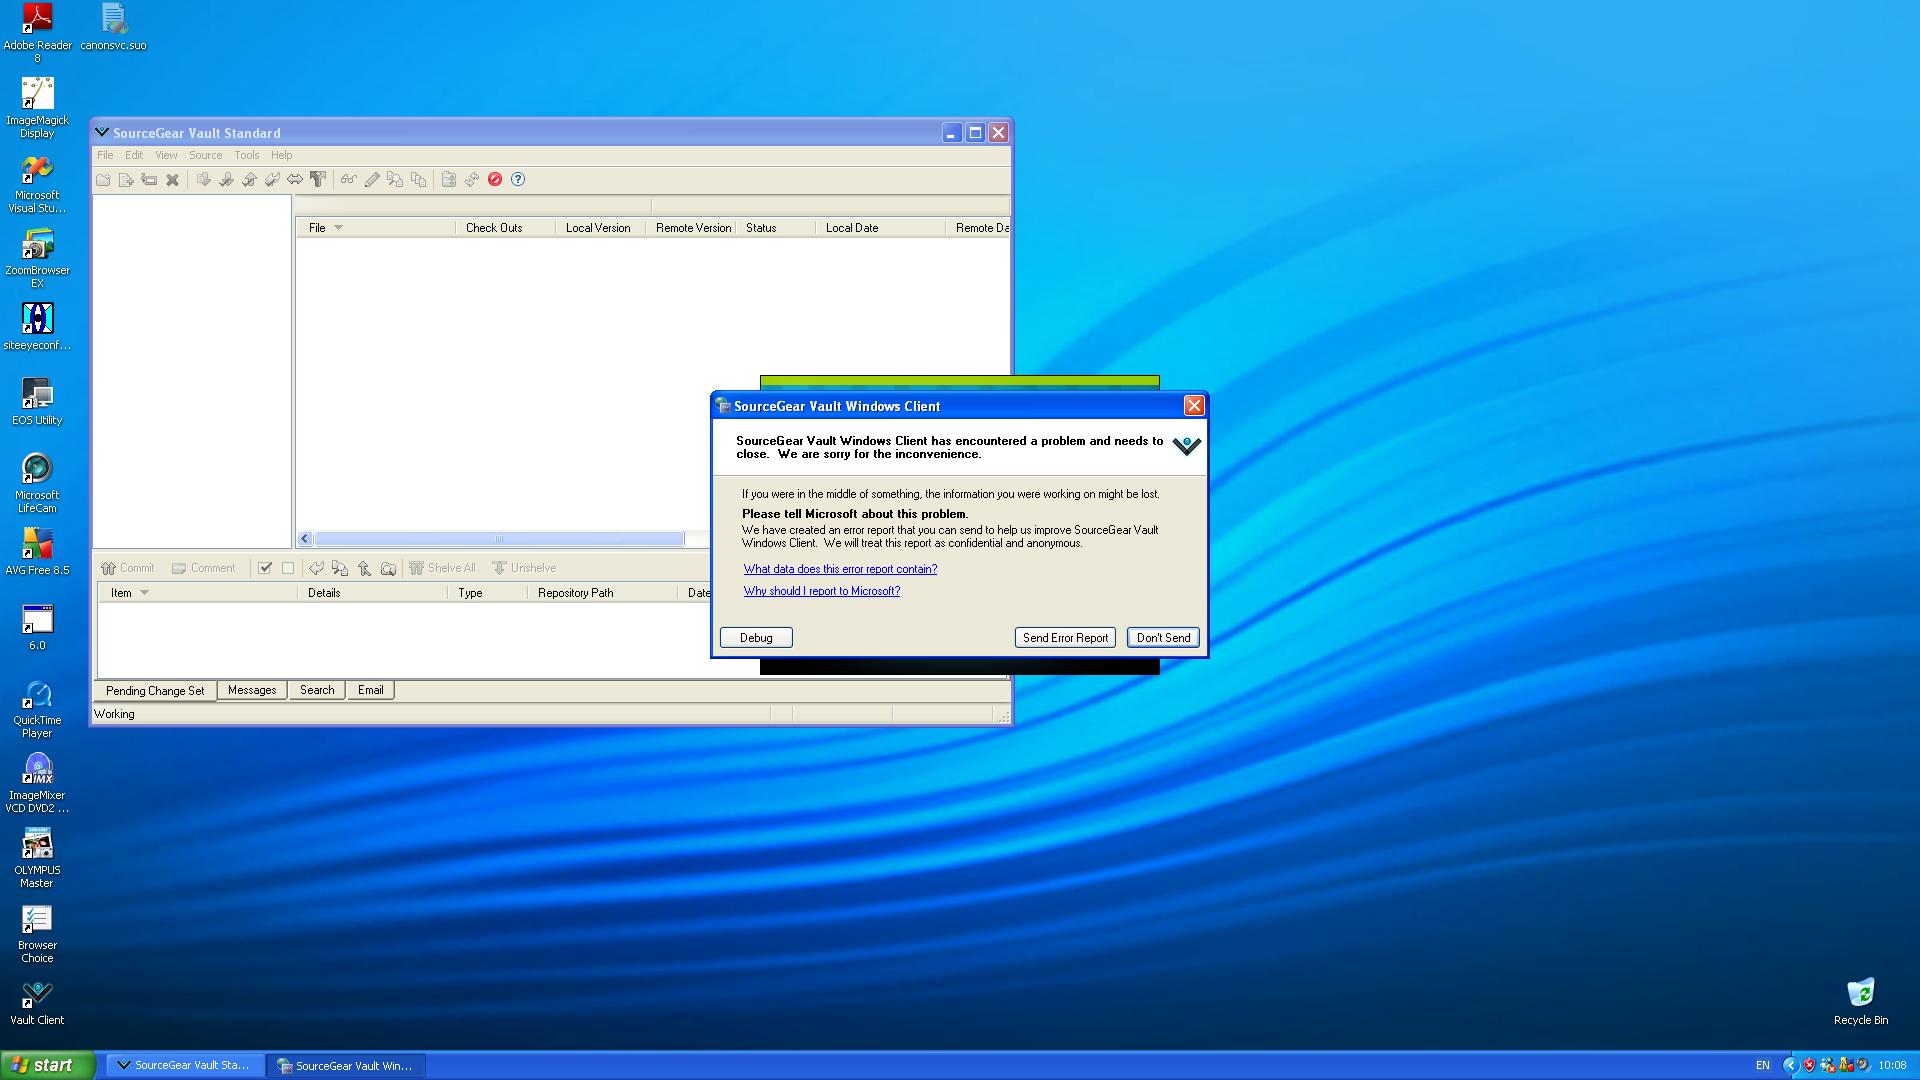1920x1080 pixels.
Task: Click the Check Out toolbar icon
Action: click(x=226, y=180)
